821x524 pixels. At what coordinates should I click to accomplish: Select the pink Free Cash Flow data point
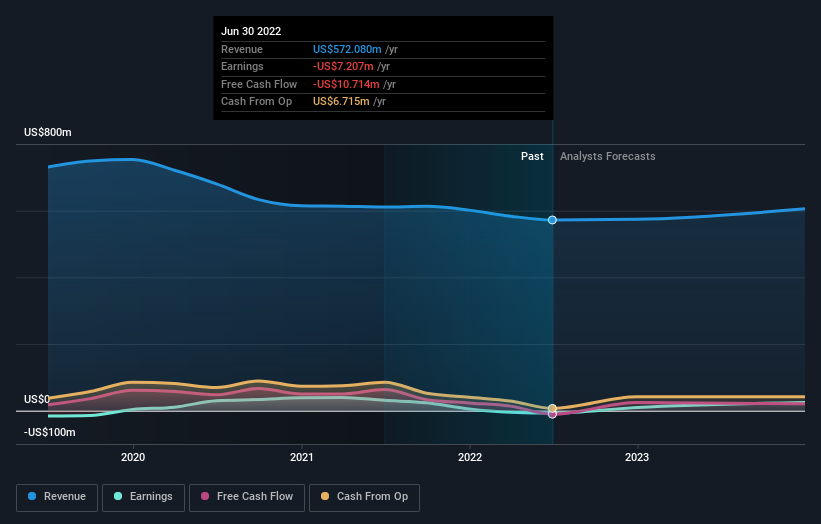tap(552, 415)
